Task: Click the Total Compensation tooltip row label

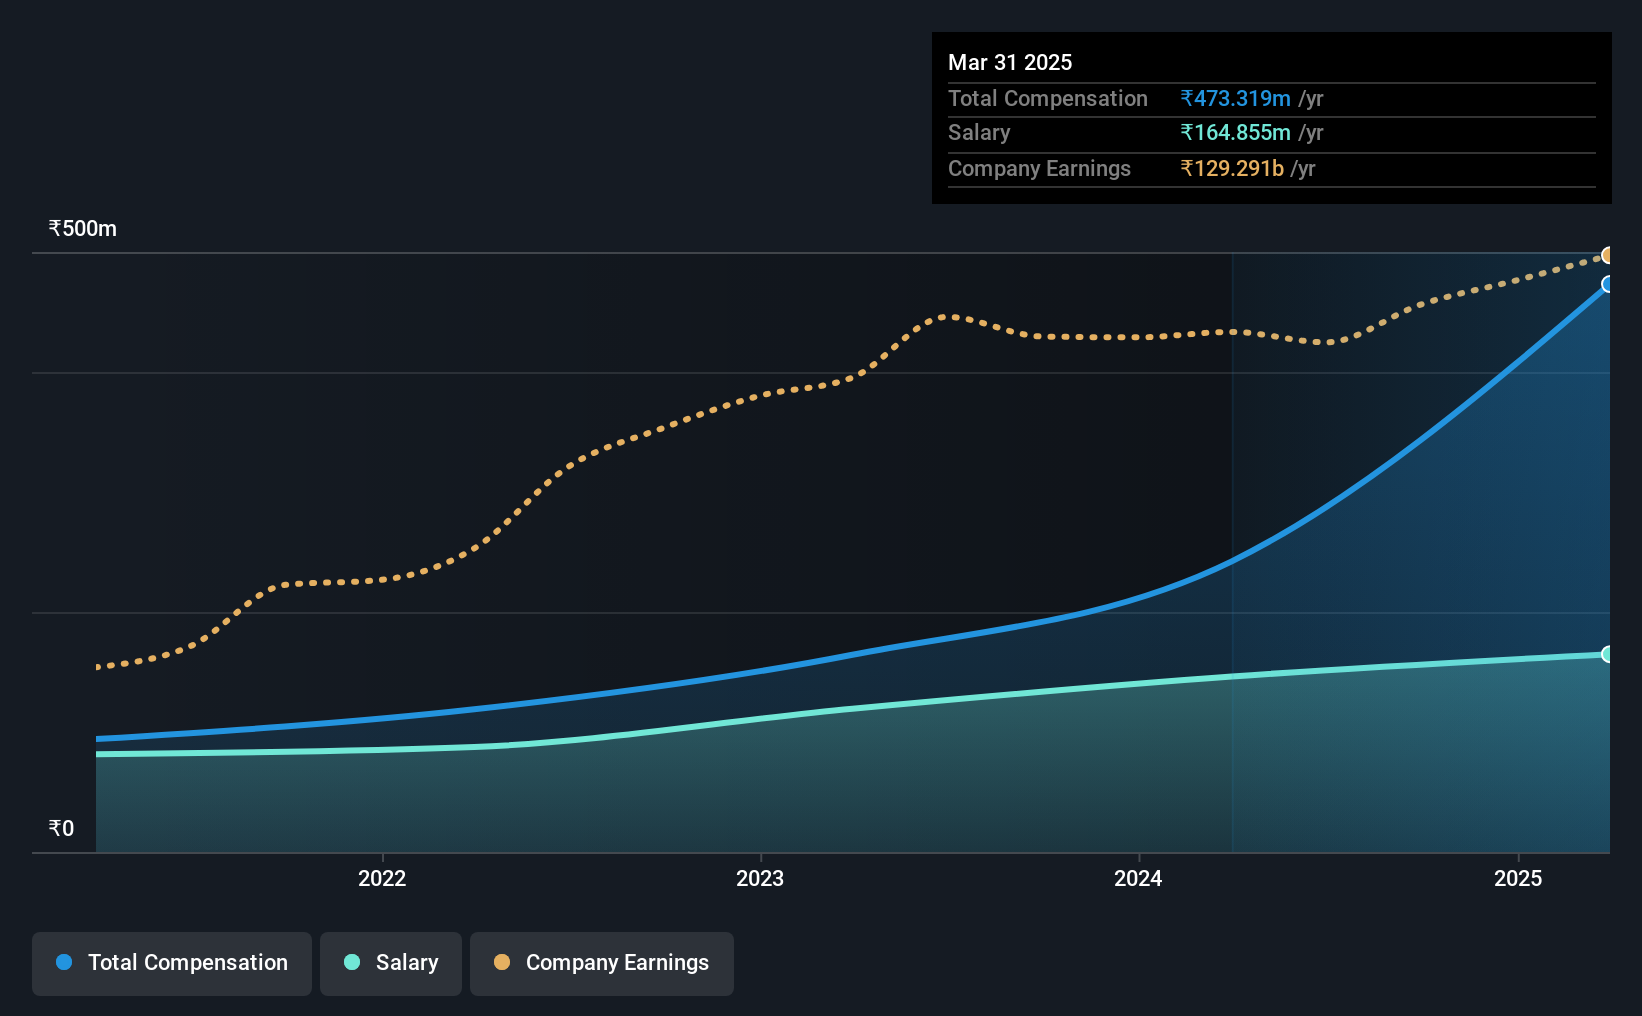Action: coord(1048,98)
